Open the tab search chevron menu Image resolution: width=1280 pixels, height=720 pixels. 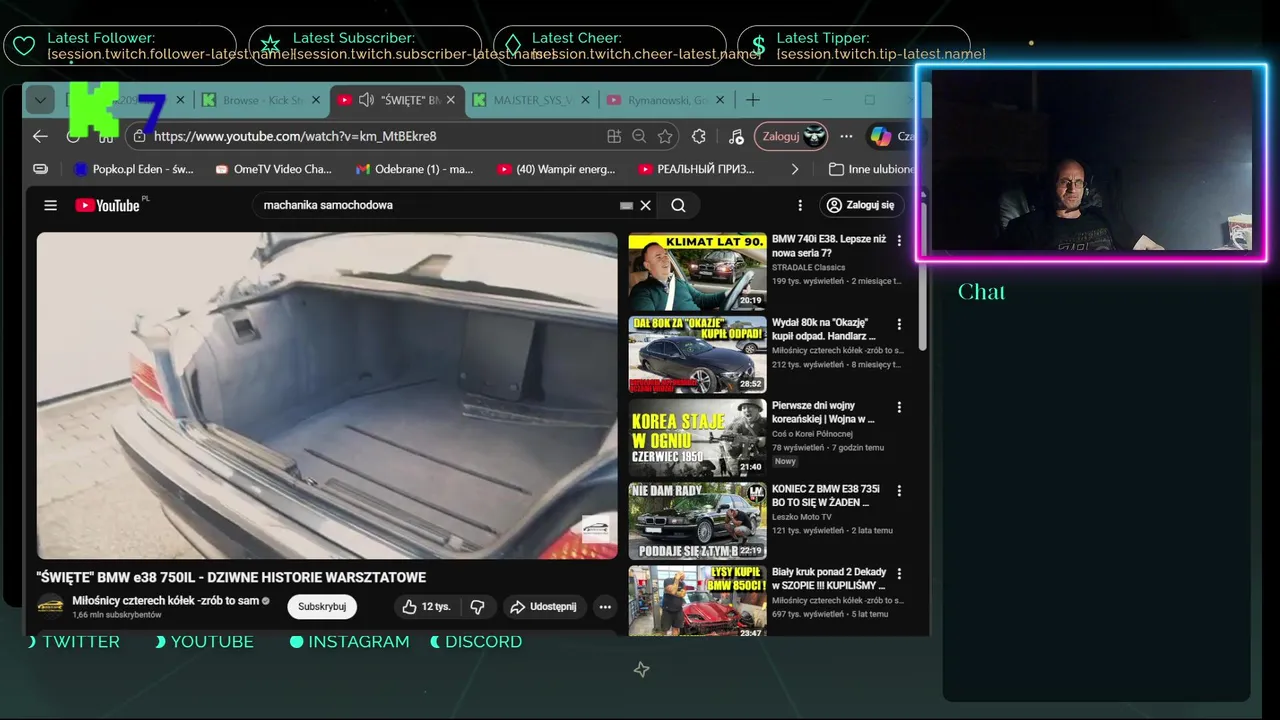[40, 100]
